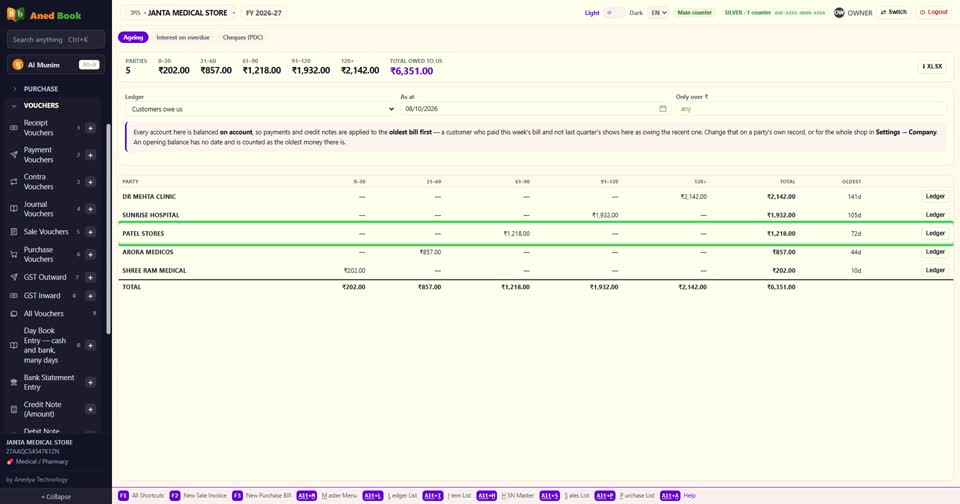Click Main counter badge

point(694,12)
